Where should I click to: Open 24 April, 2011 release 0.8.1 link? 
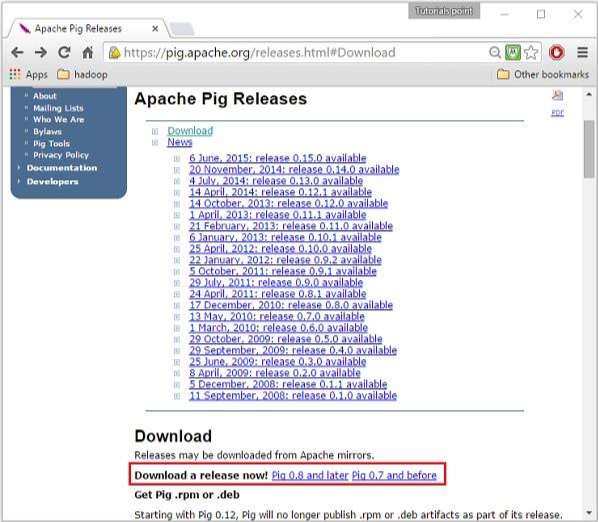click(278, 294)
